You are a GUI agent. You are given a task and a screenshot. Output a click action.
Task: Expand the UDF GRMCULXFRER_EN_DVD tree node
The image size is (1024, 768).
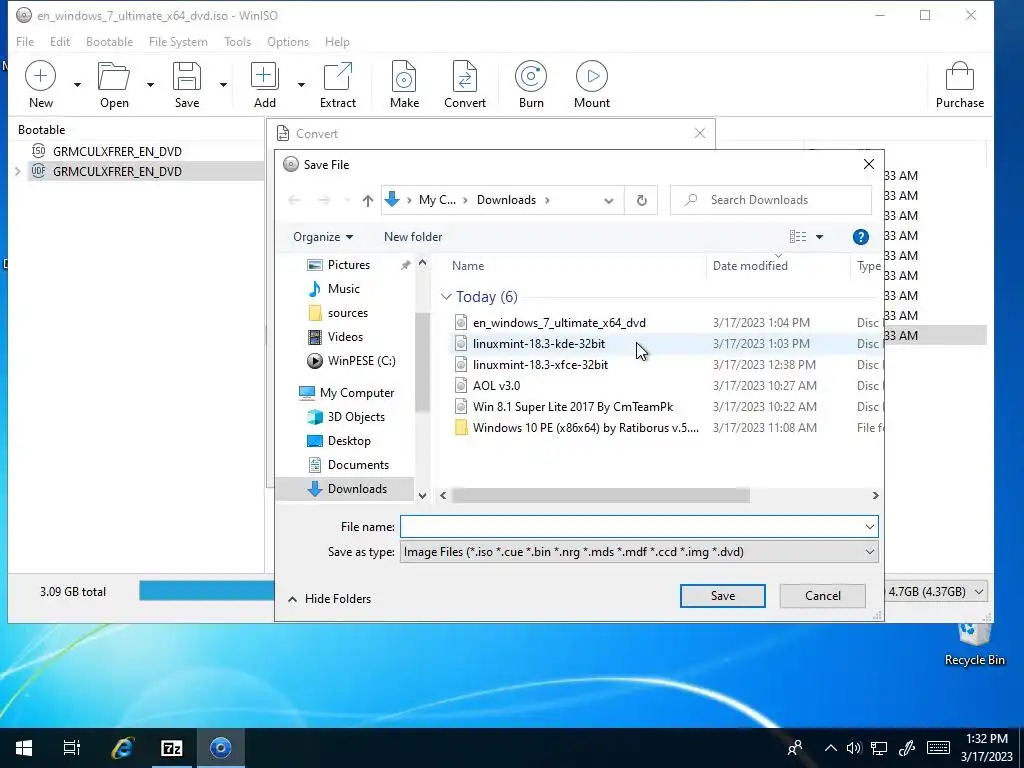pos(18,172)
